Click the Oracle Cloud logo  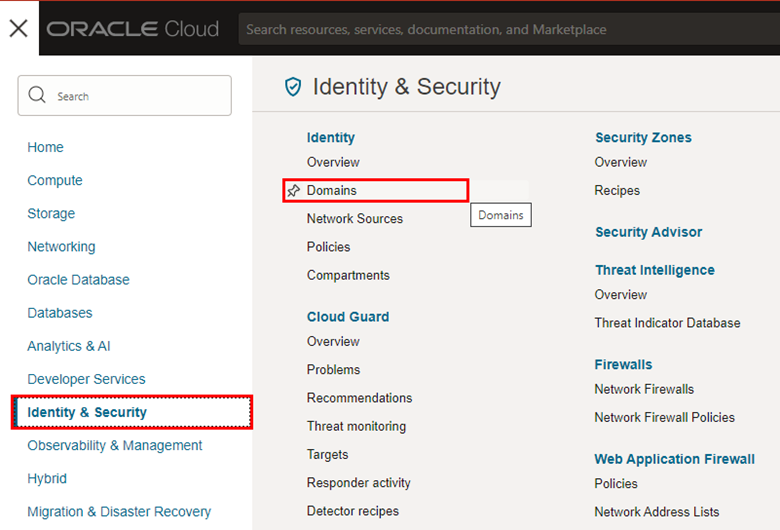[133, 29]
